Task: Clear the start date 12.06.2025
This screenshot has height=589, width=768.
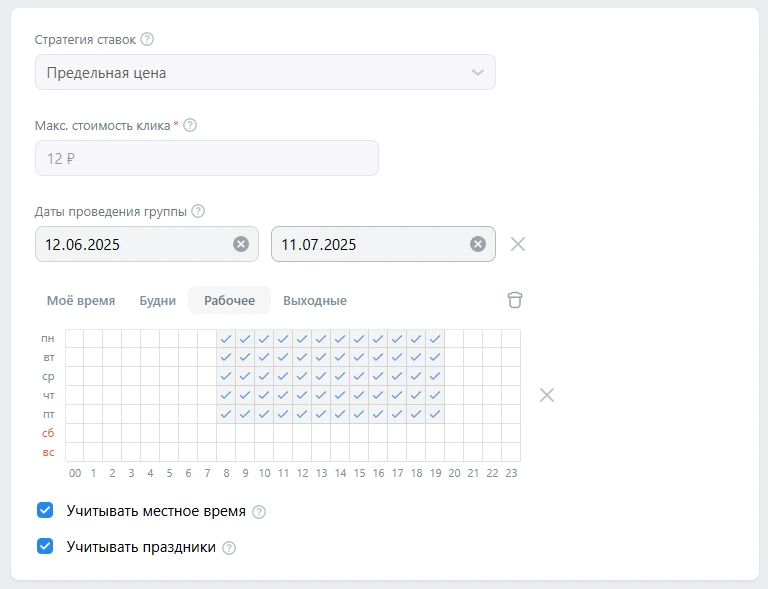Action: coord(241,244)
